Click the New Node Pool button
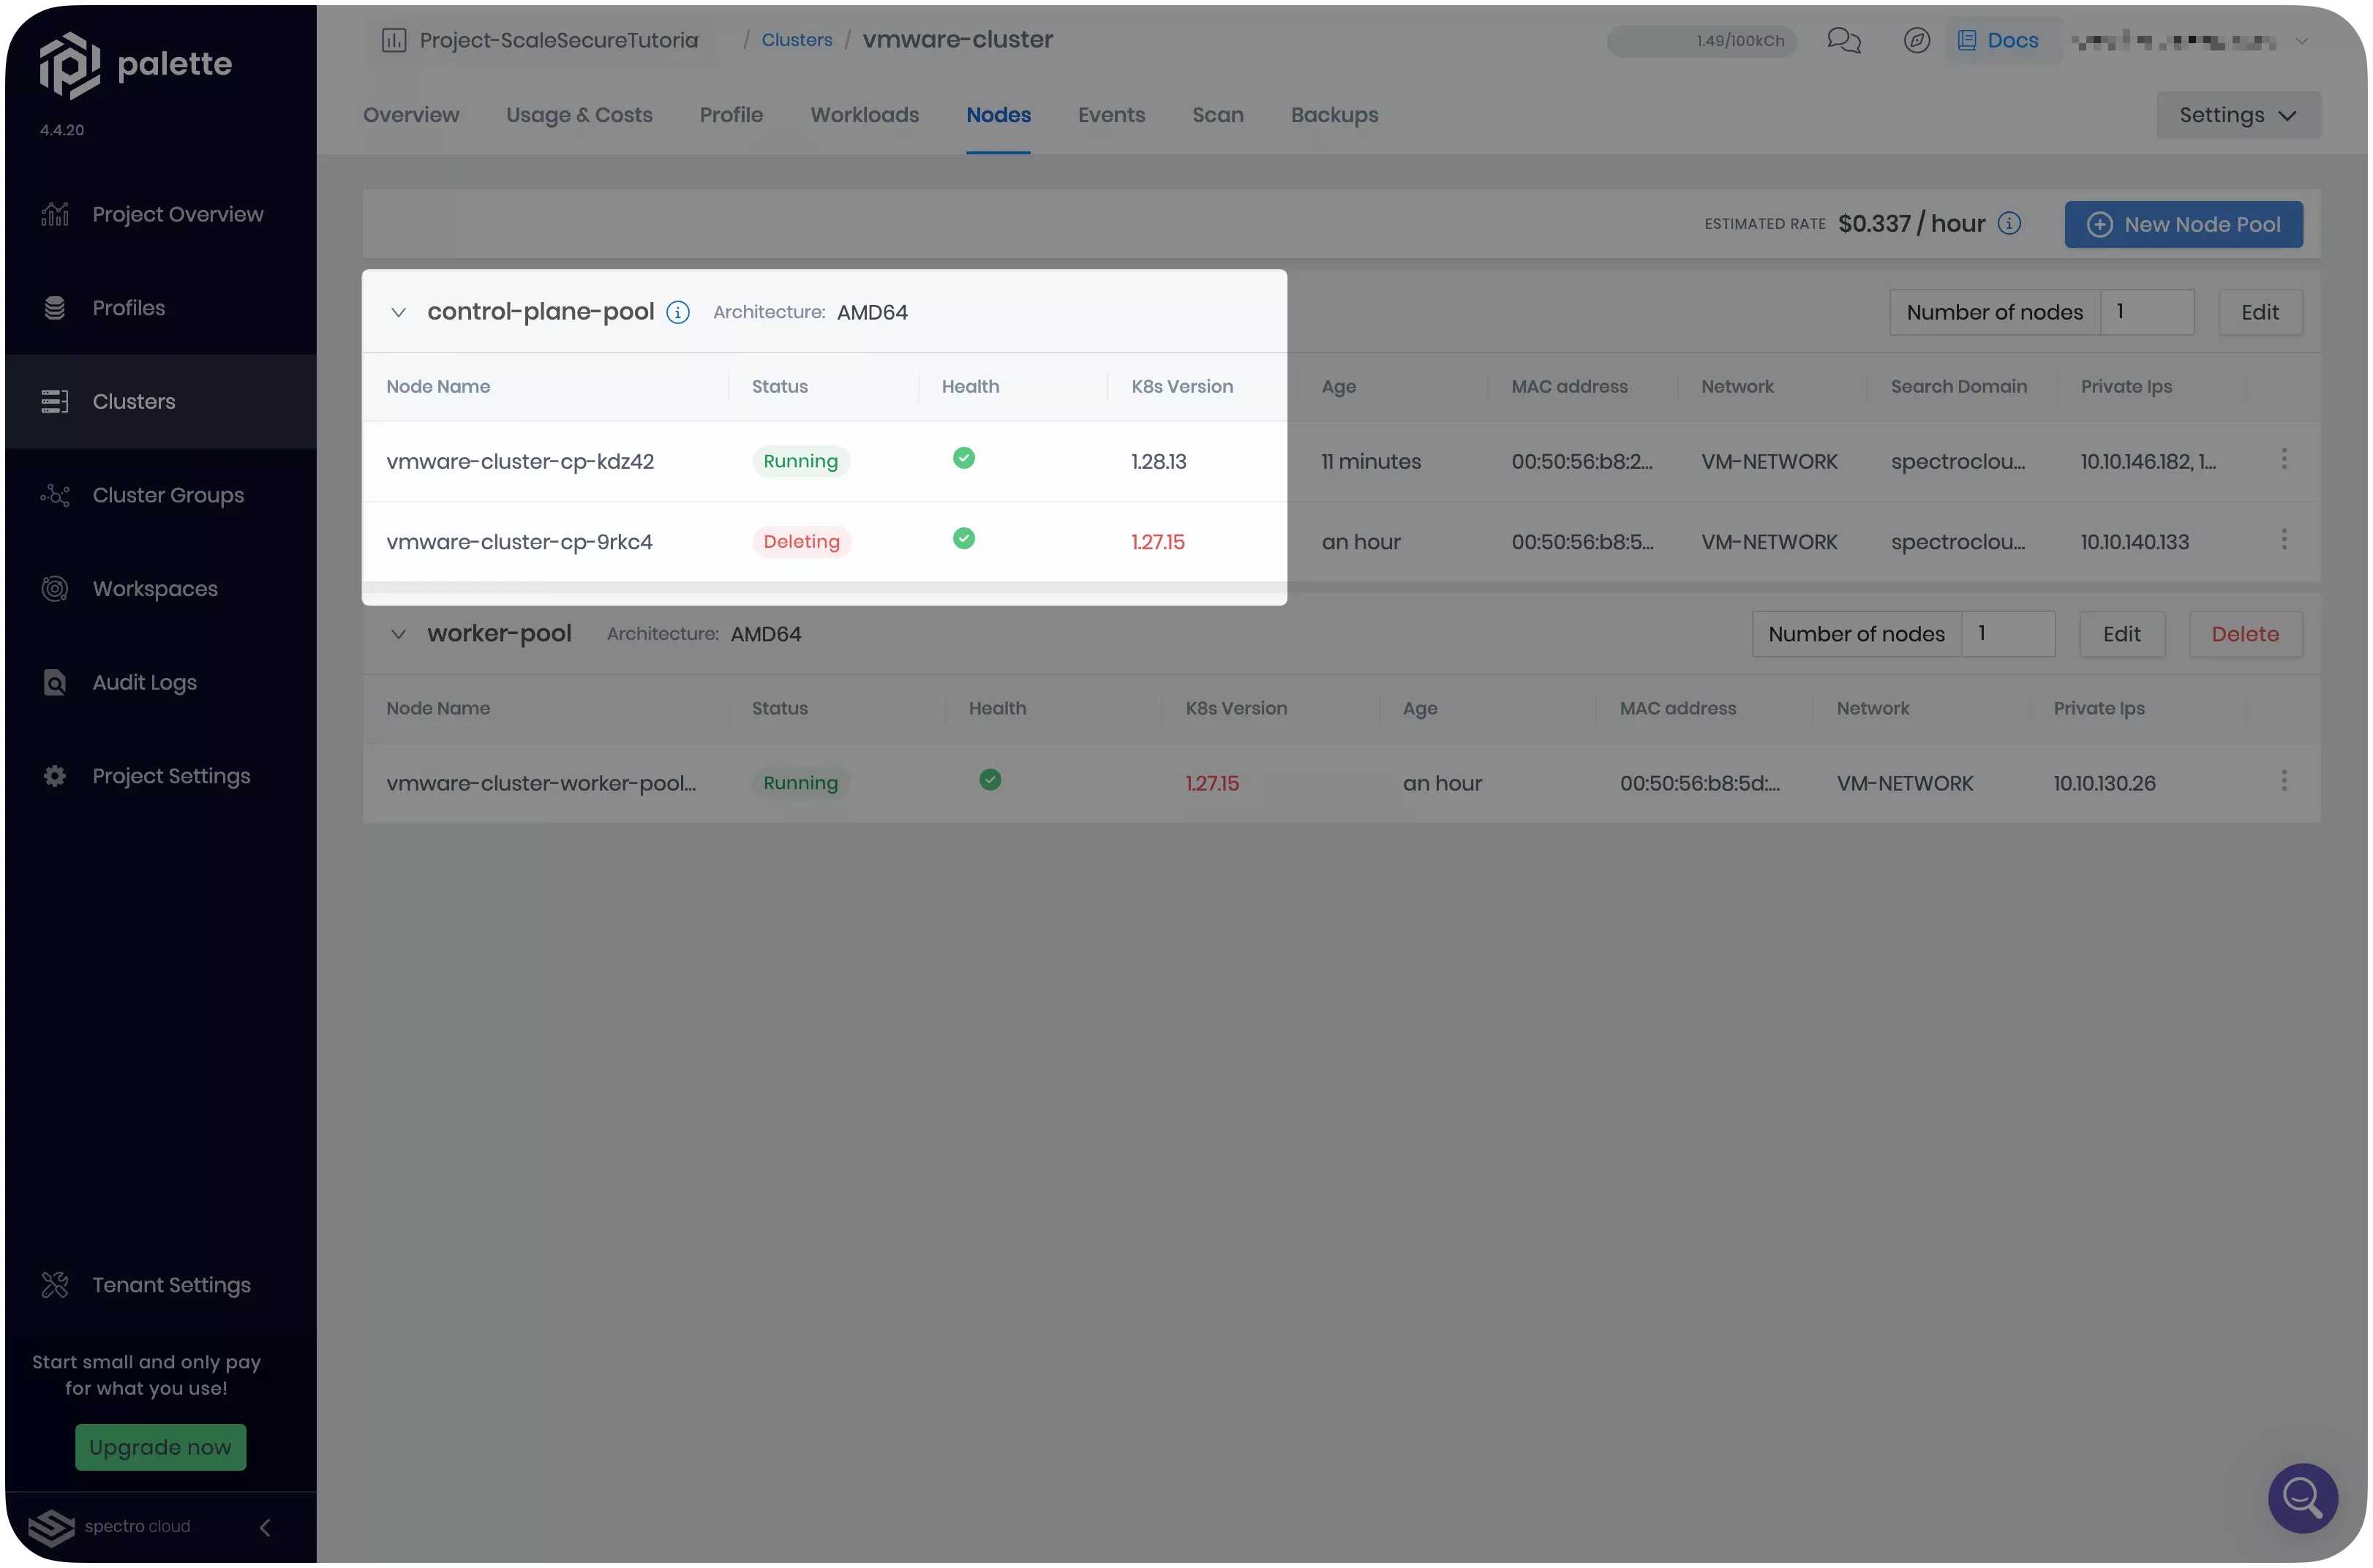The image size is (2373, 1568). (x=2183, y=224)
